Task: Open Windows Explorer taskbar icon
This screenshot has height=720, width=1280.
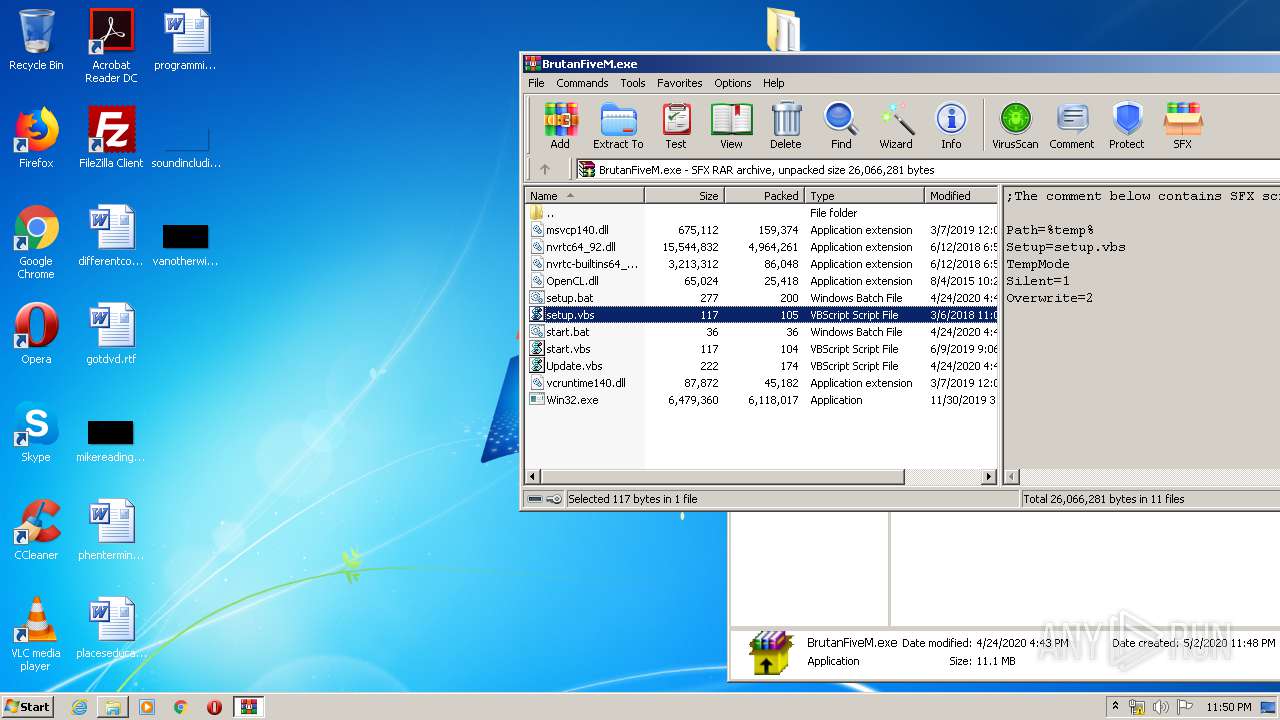Action: tap(113, 707)
